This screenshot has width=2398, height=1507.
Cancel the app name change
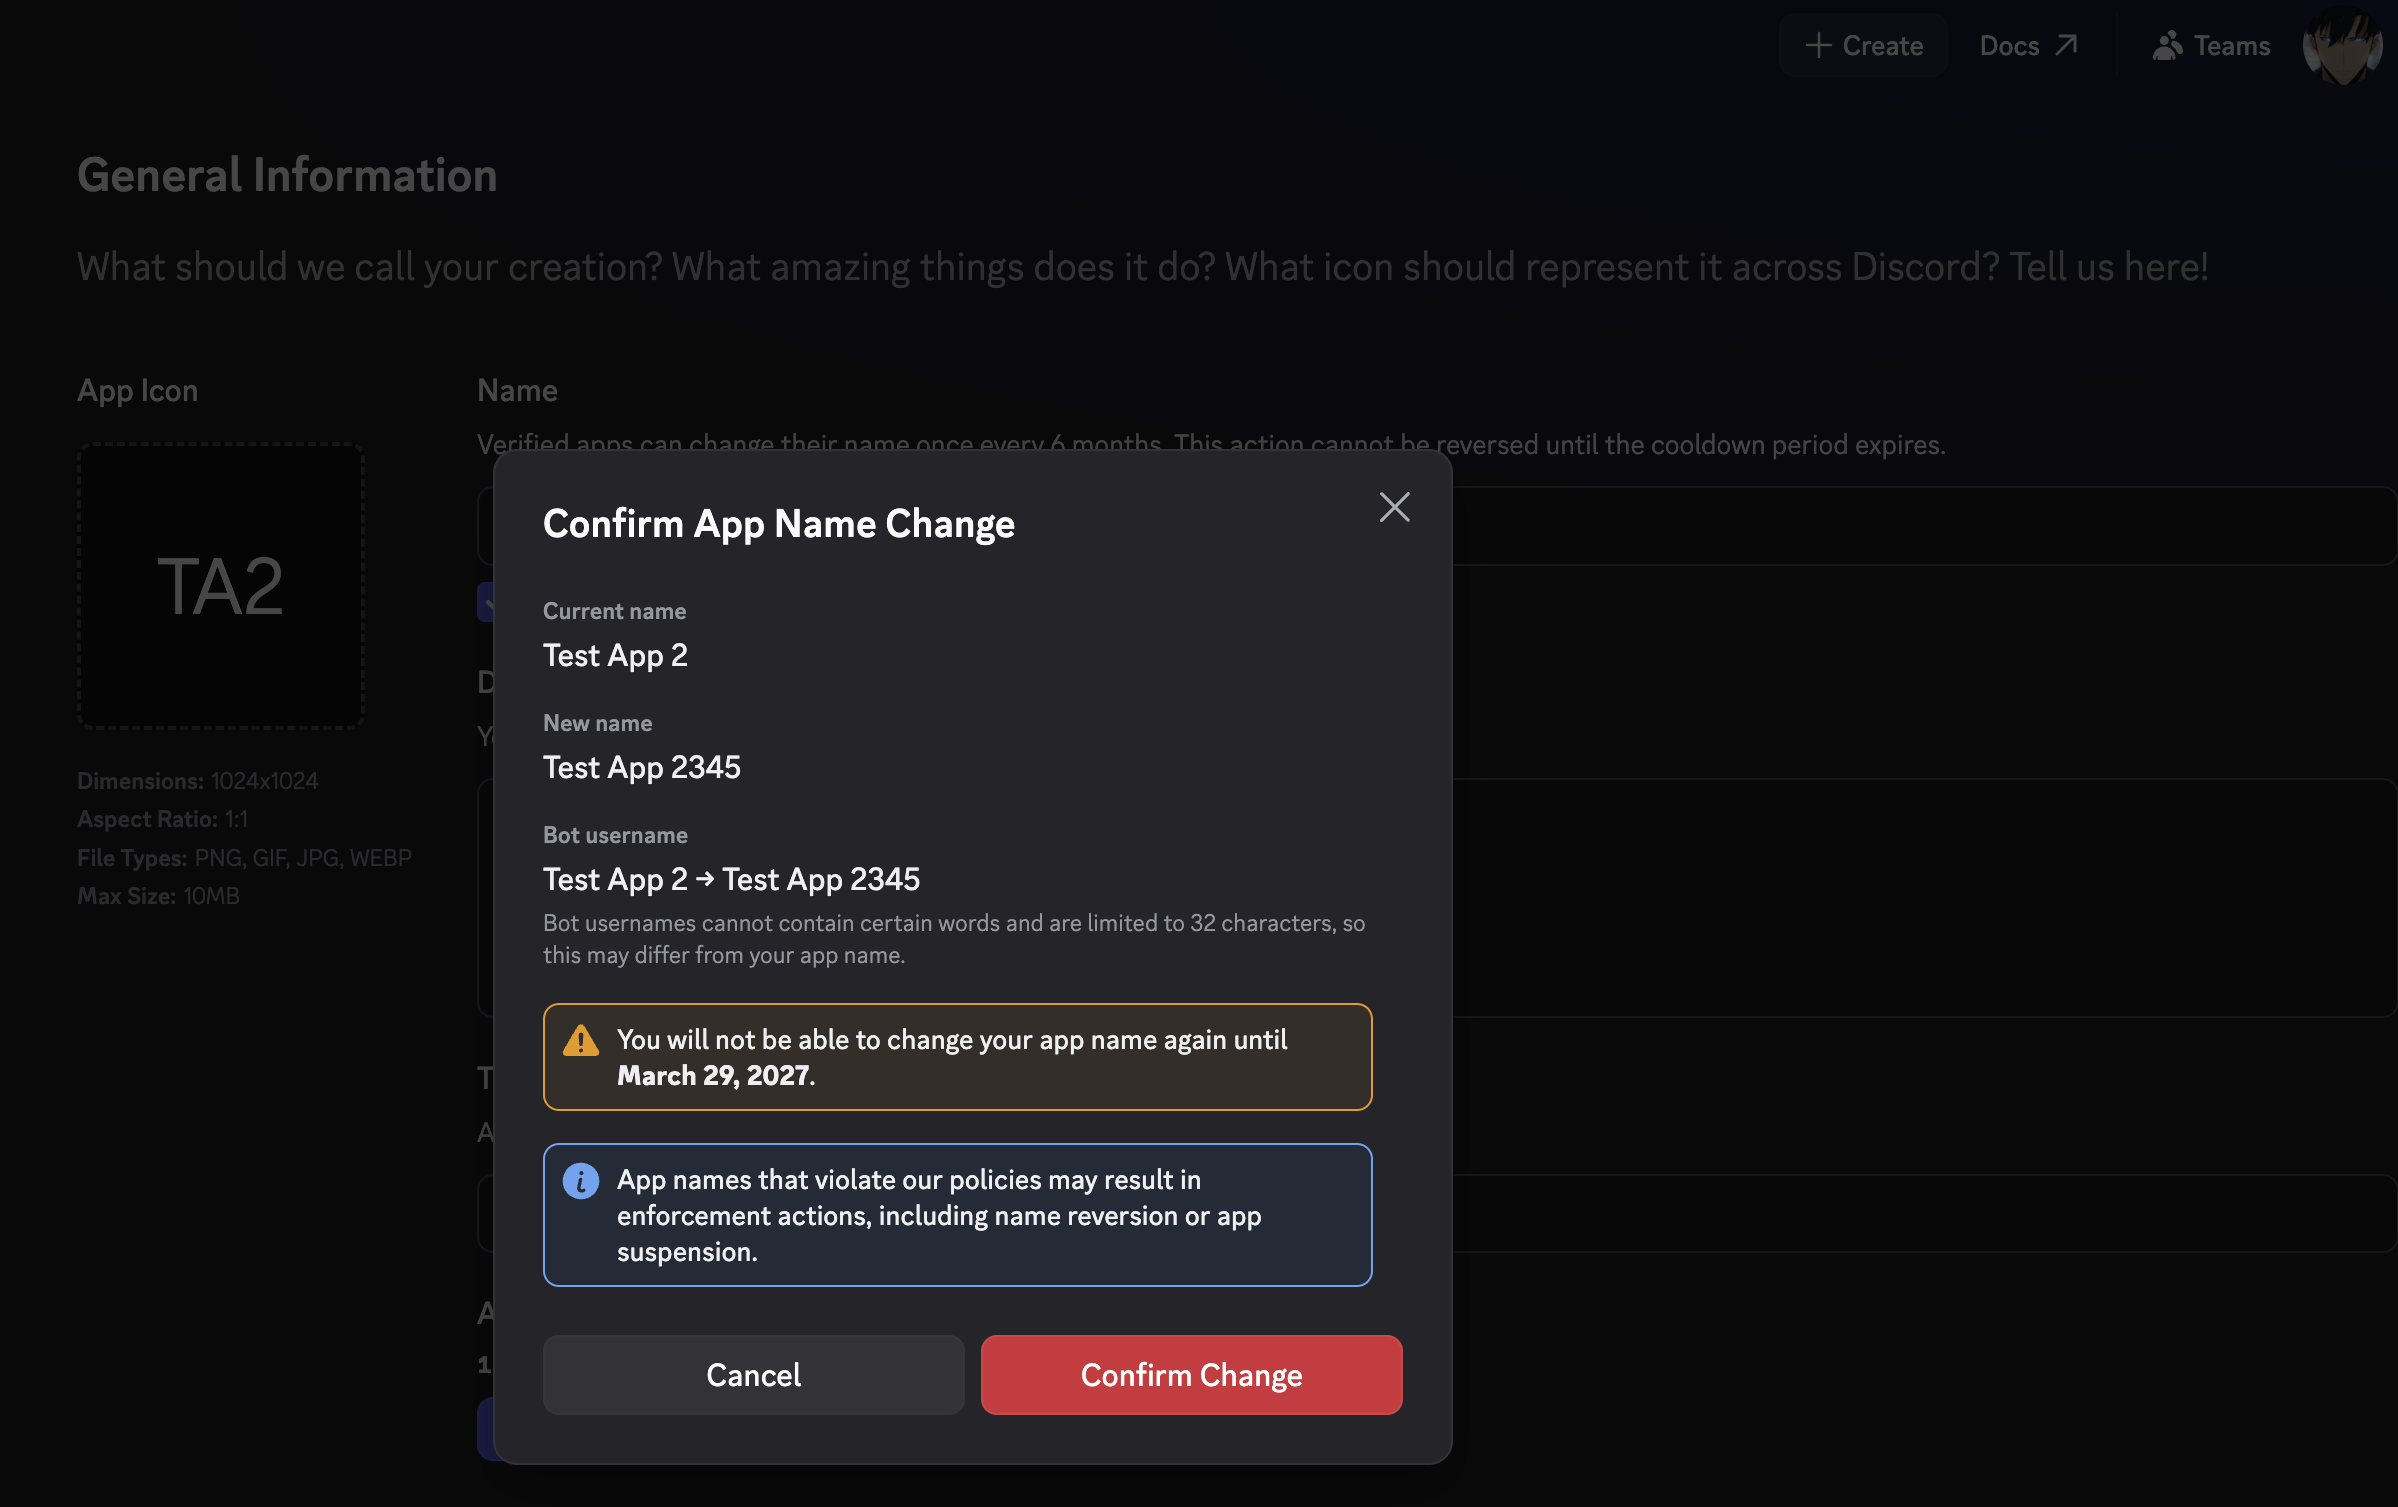[754, 1375]
